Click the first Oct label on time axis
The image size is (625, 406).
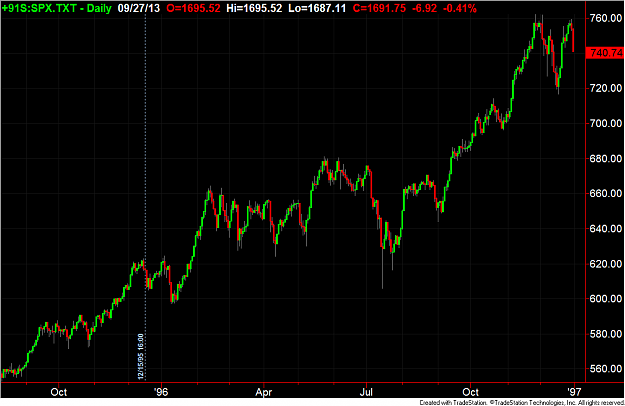pos(59,392)
